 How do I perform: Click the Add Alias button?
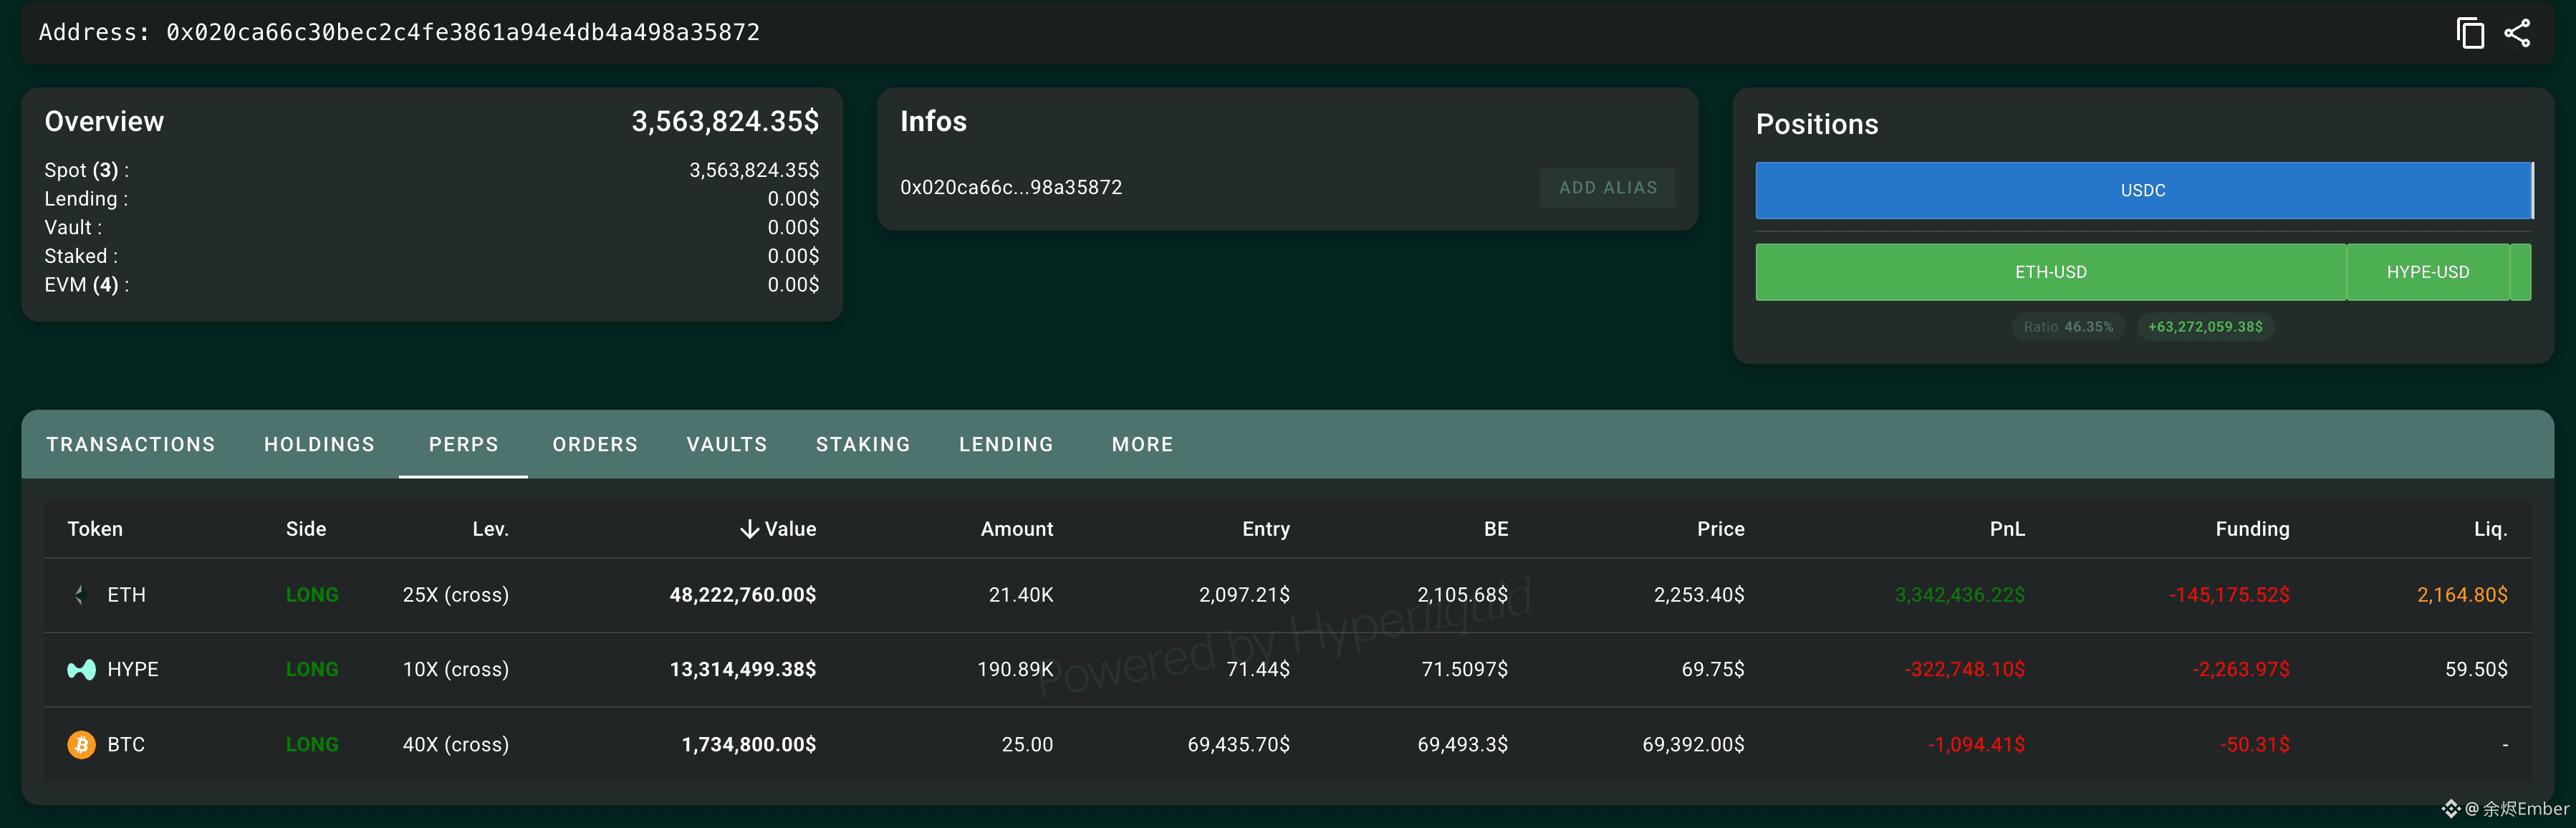pyautogui.click(x=1607, y=188)
